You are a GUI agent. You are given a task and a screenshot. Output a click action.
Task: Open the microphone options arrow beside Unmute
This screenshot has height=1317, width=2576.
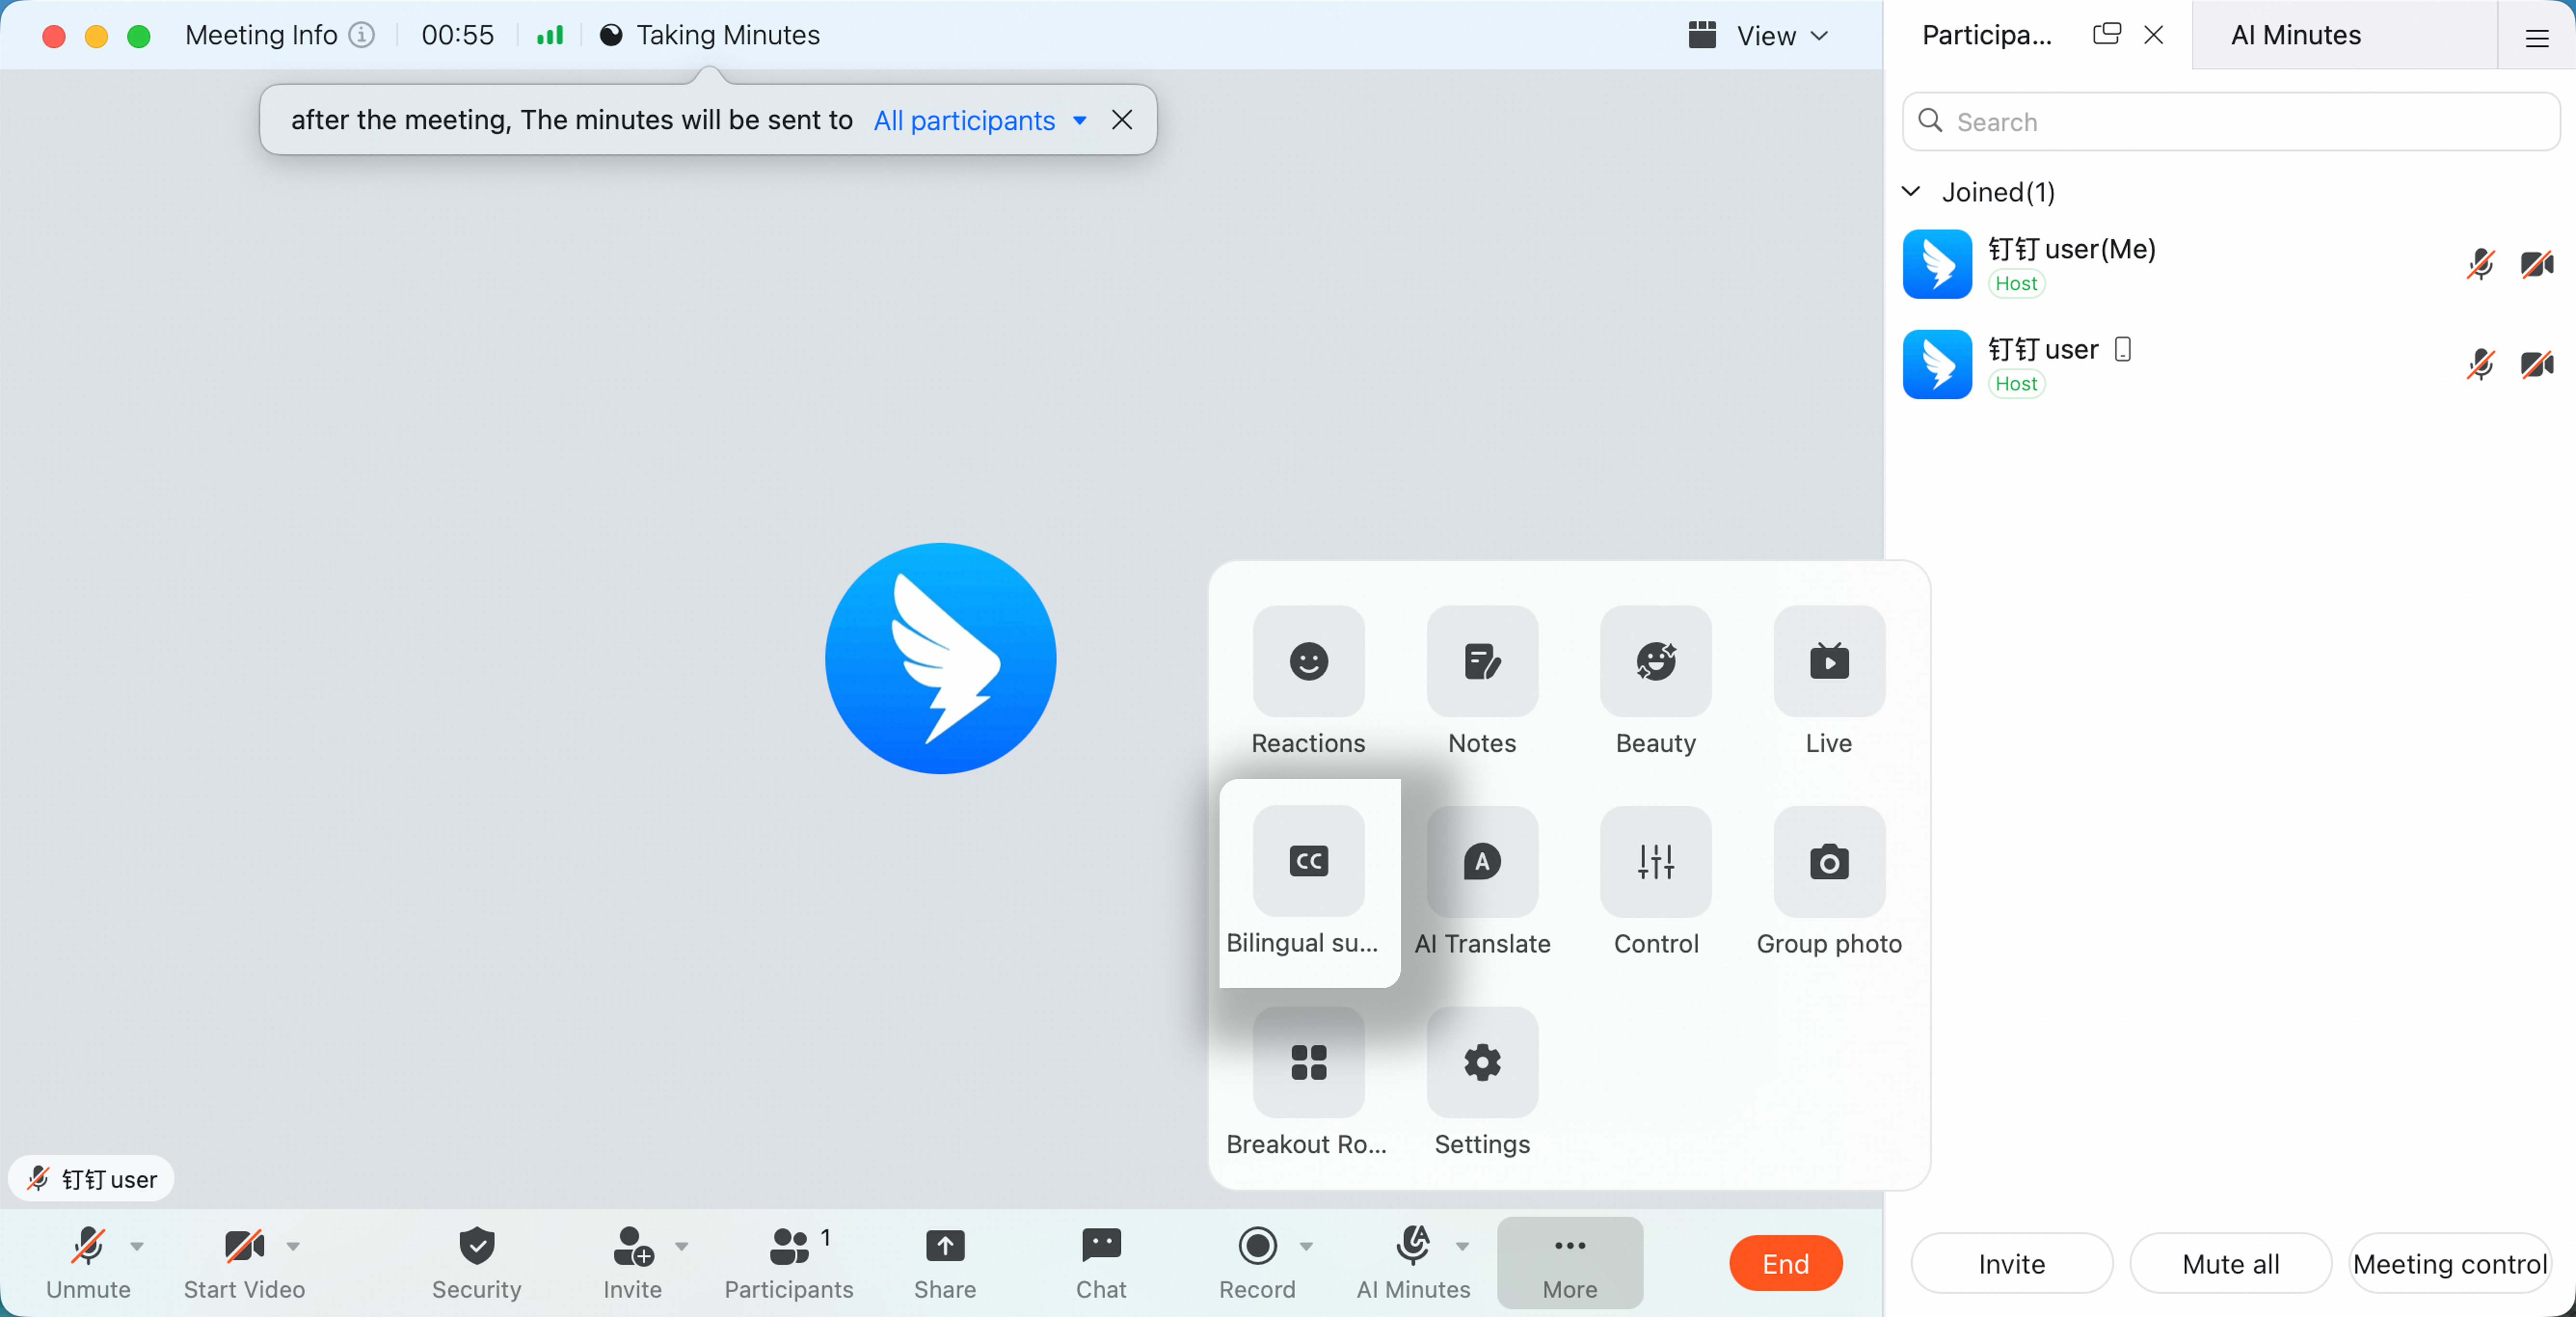click(x=137, y=1247)
